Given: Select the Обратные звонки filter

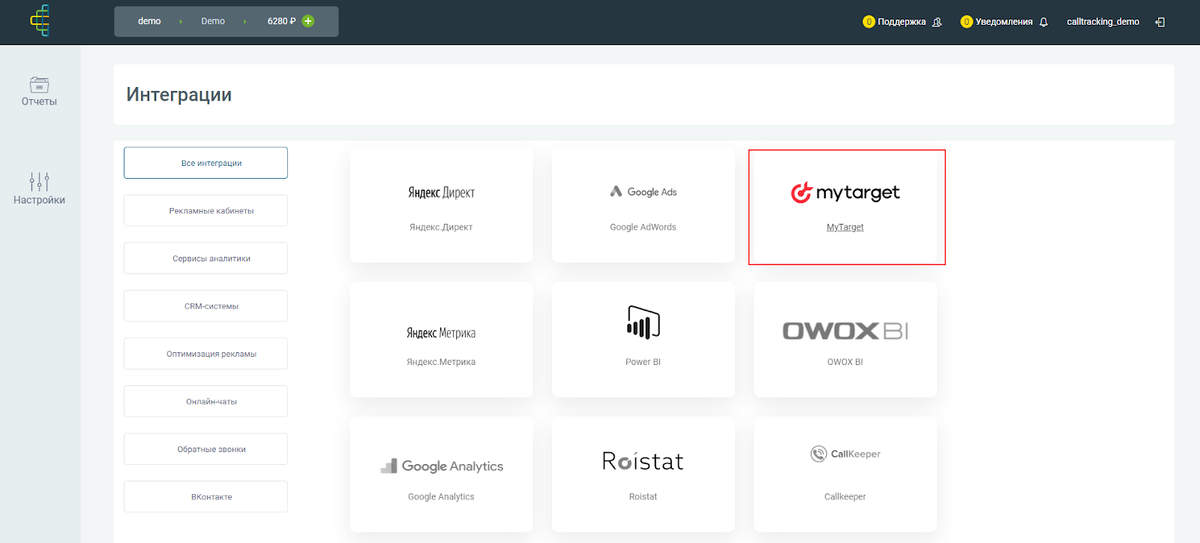Looking at the screenshot, I should coord(206,449).
